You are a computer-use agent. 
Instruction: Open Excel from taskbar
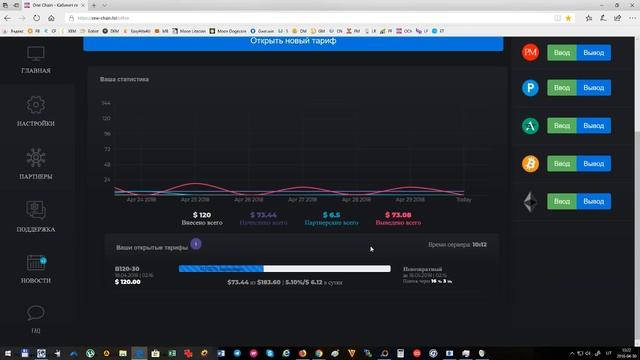172,353
